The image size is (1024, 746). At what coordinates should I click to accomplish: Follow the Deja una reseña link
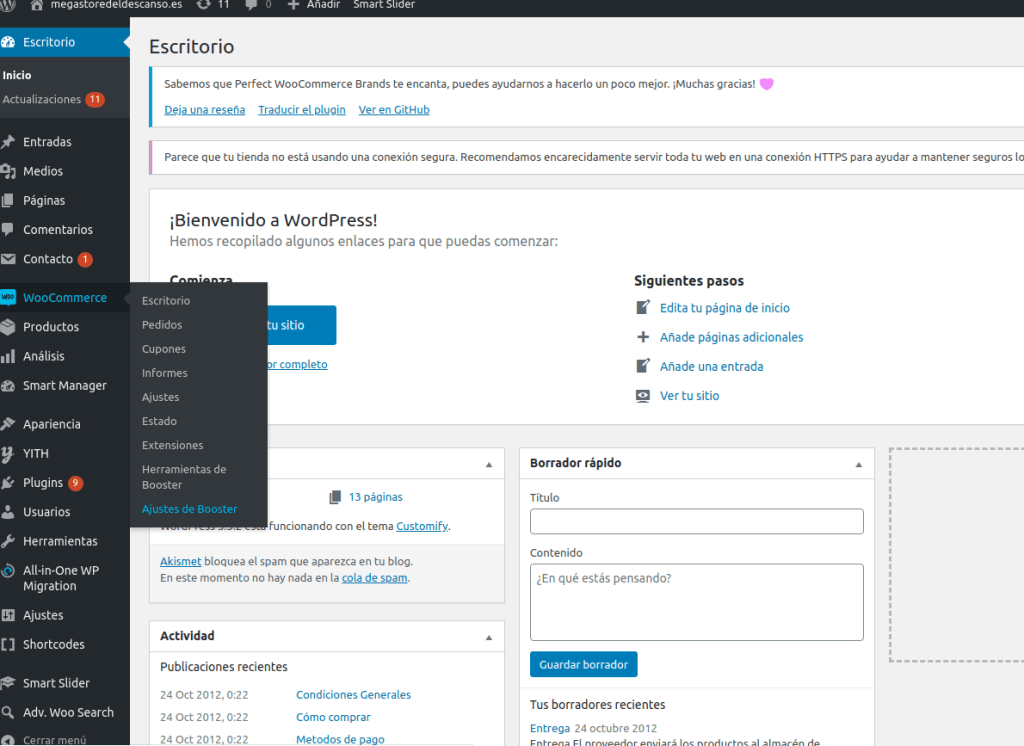pyautogui.click(x=204, y=110)
